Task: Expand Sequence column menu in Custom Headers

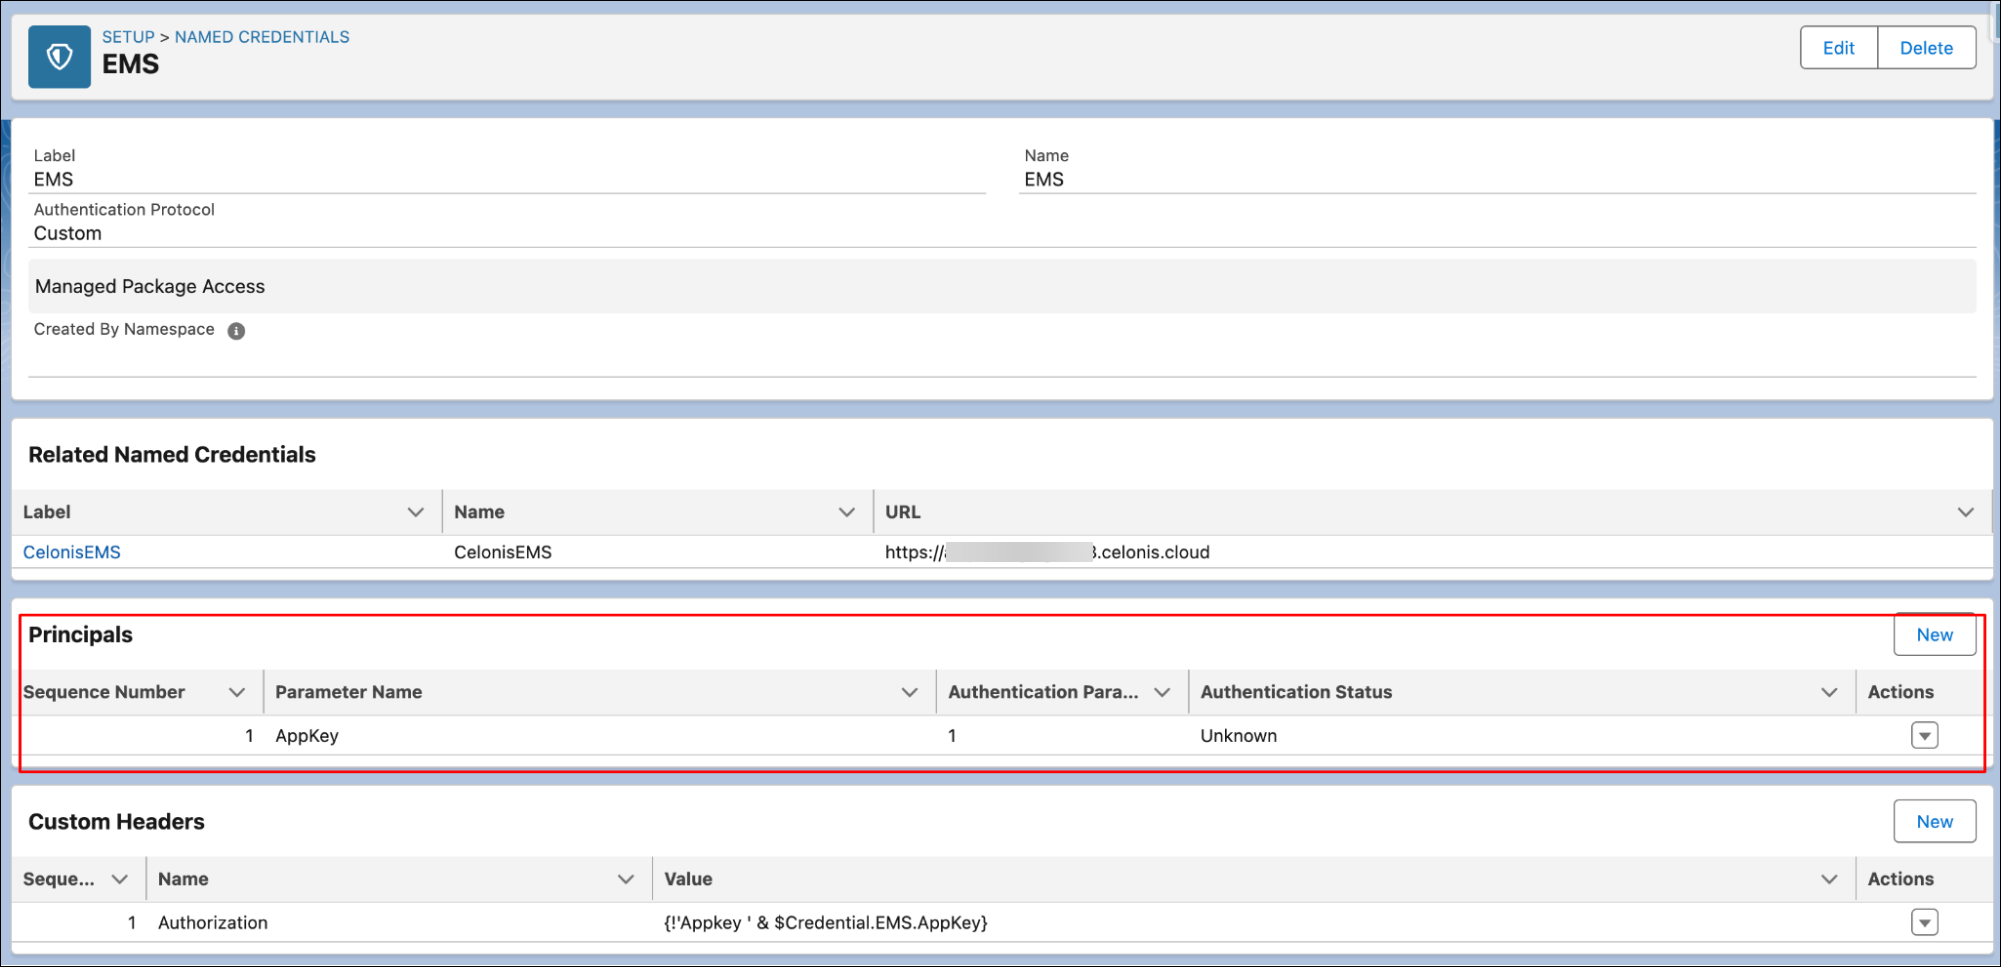Action: coord(120,879)
